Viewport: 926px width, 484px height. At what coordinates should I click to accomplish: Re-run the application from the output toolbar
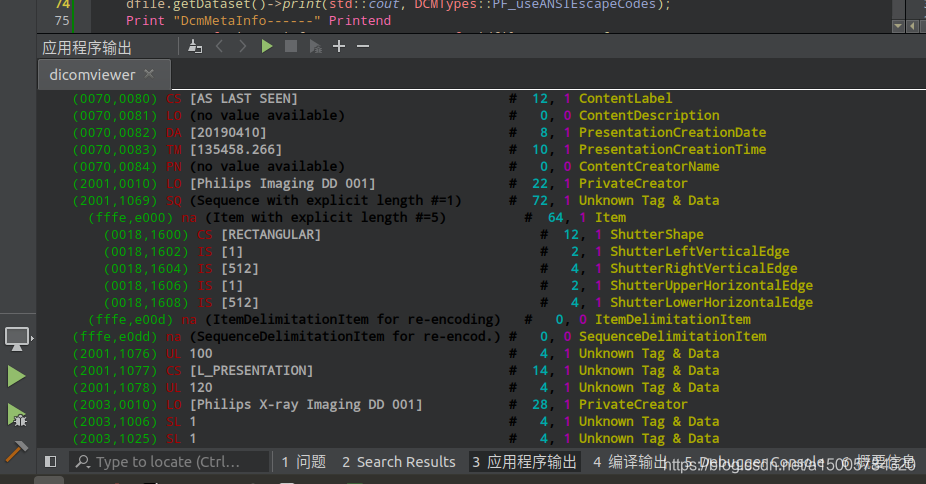coord(267,46)
